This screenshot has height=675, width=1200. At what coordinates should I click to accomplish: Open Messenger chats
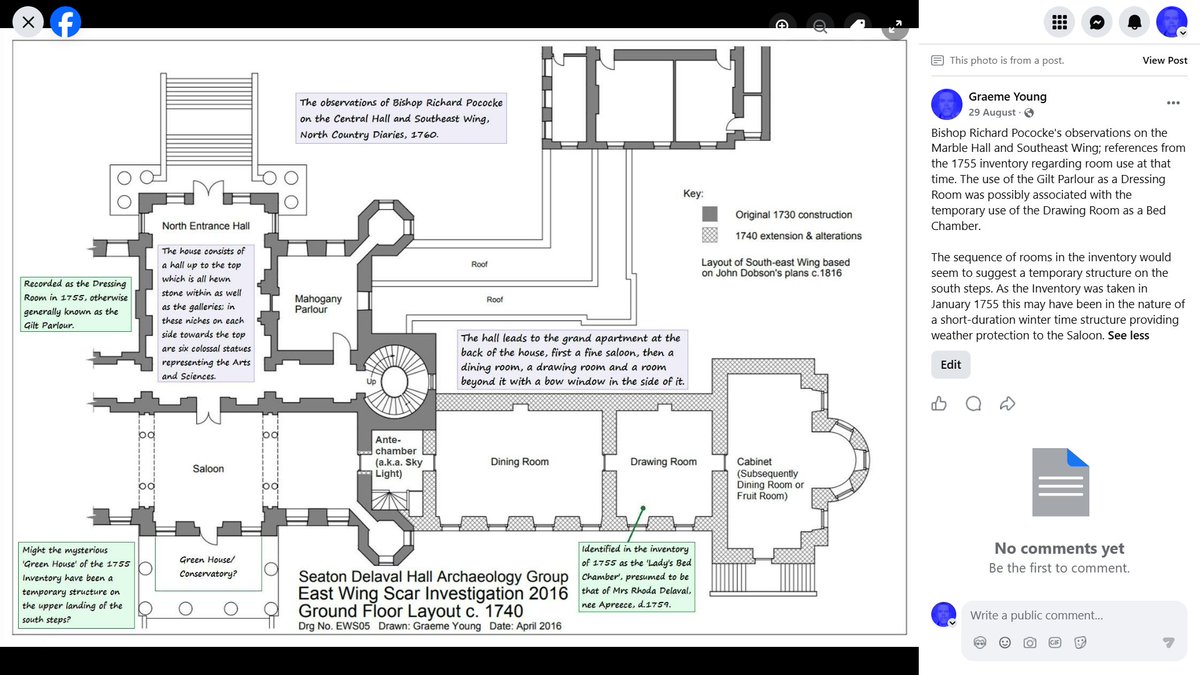[1097, 22]
